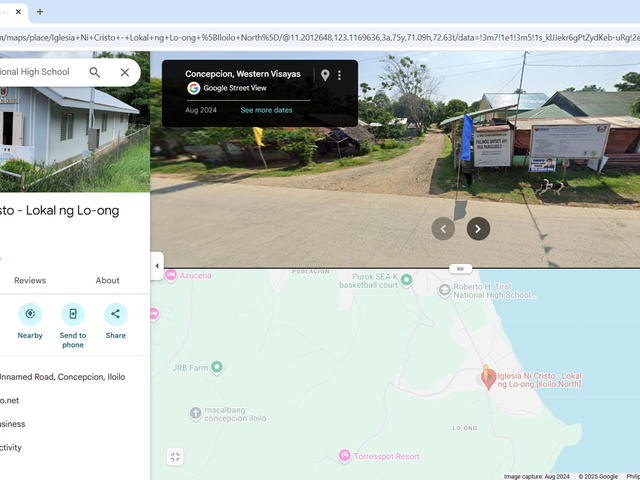Click the JRB Farm map marker

pyautogui.click(x=217, y=367)
